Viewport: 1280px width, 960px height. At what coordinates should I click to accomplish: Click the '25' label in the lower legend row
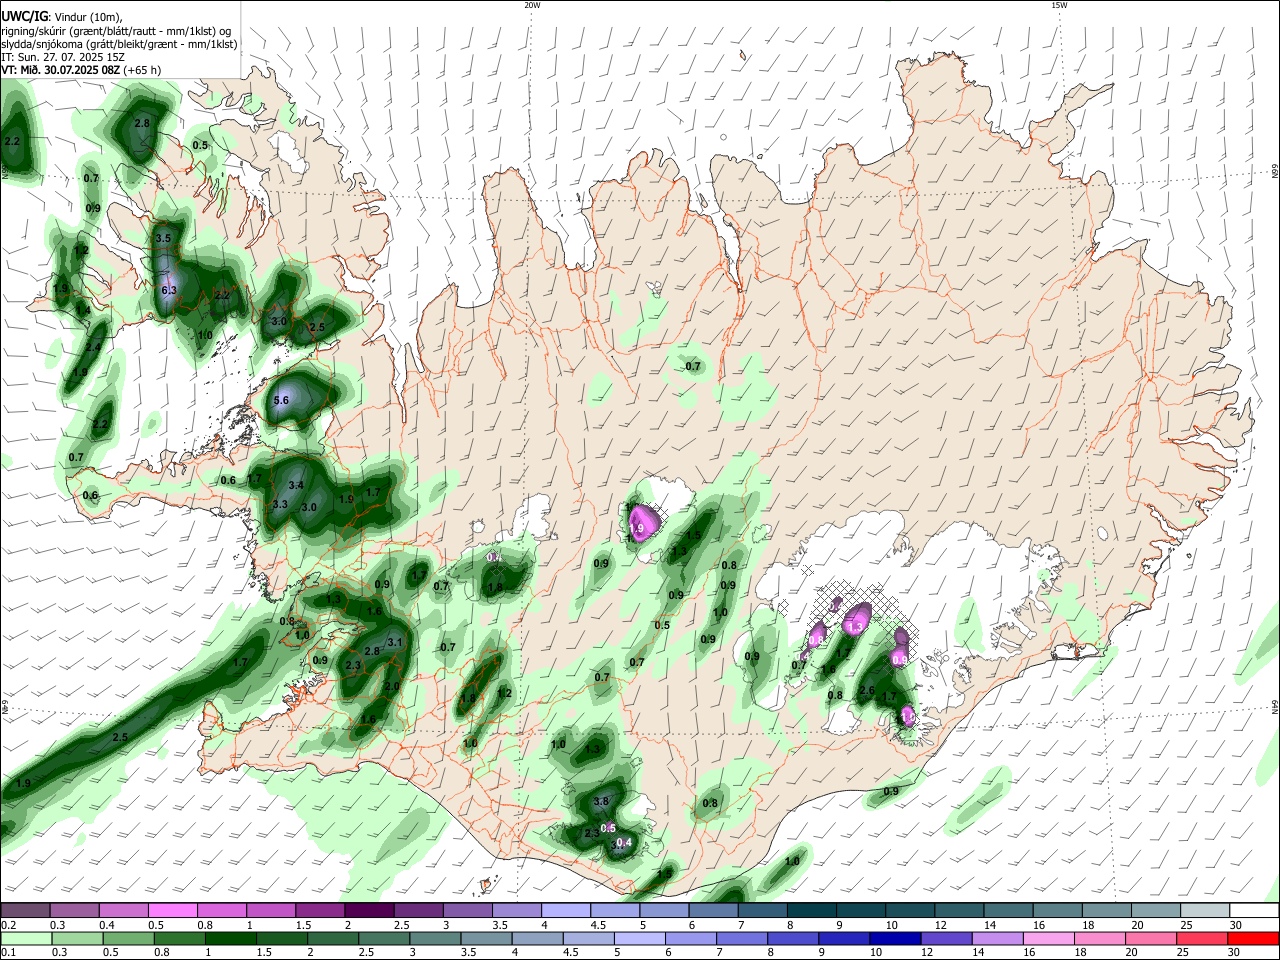tap(1184, 953)
